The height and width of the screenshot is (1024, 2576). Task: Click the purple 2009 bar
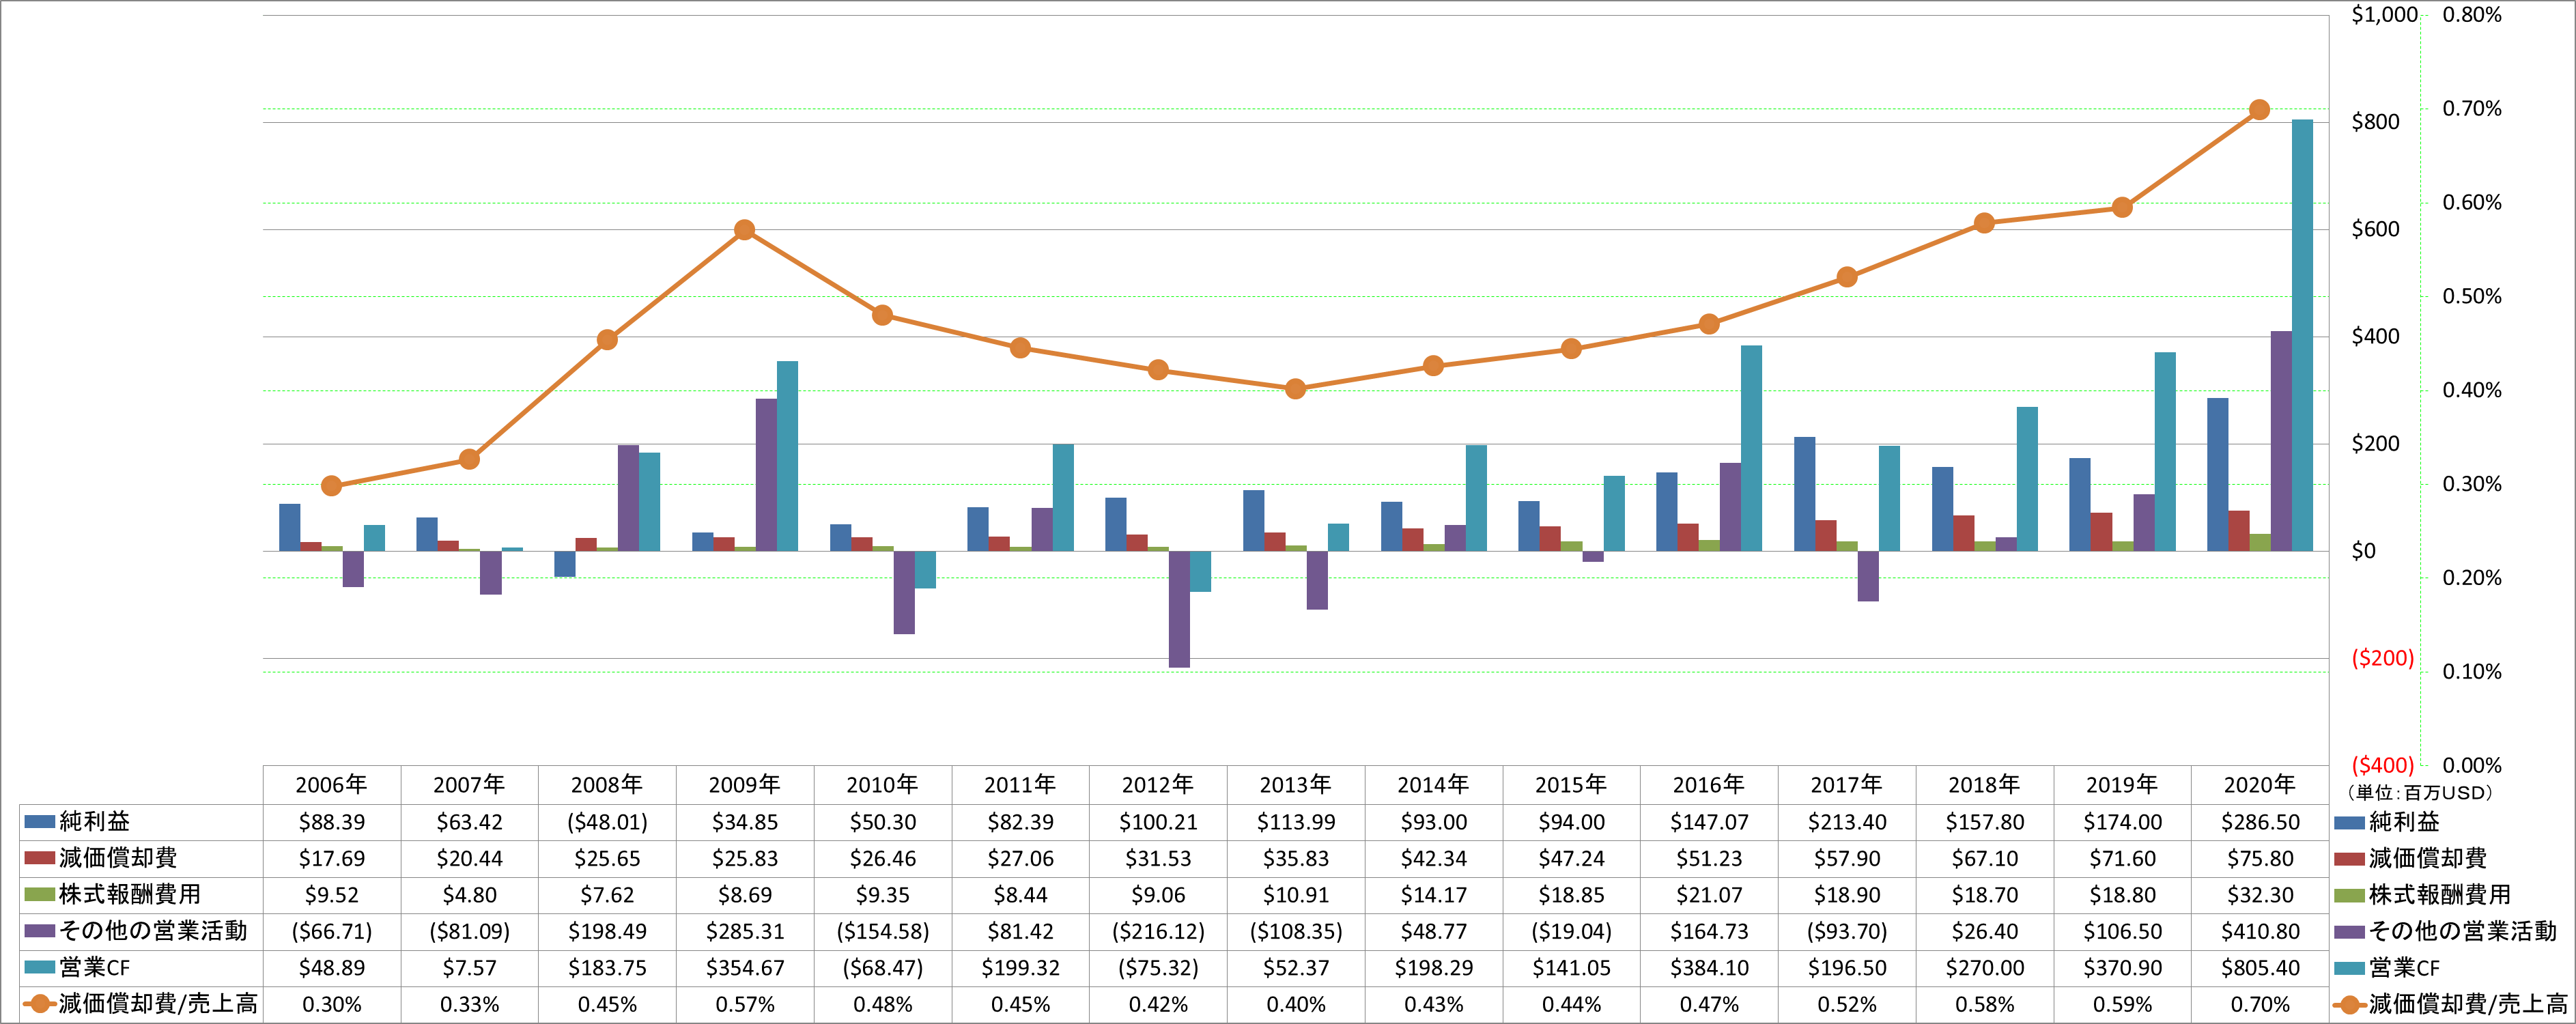766,475
